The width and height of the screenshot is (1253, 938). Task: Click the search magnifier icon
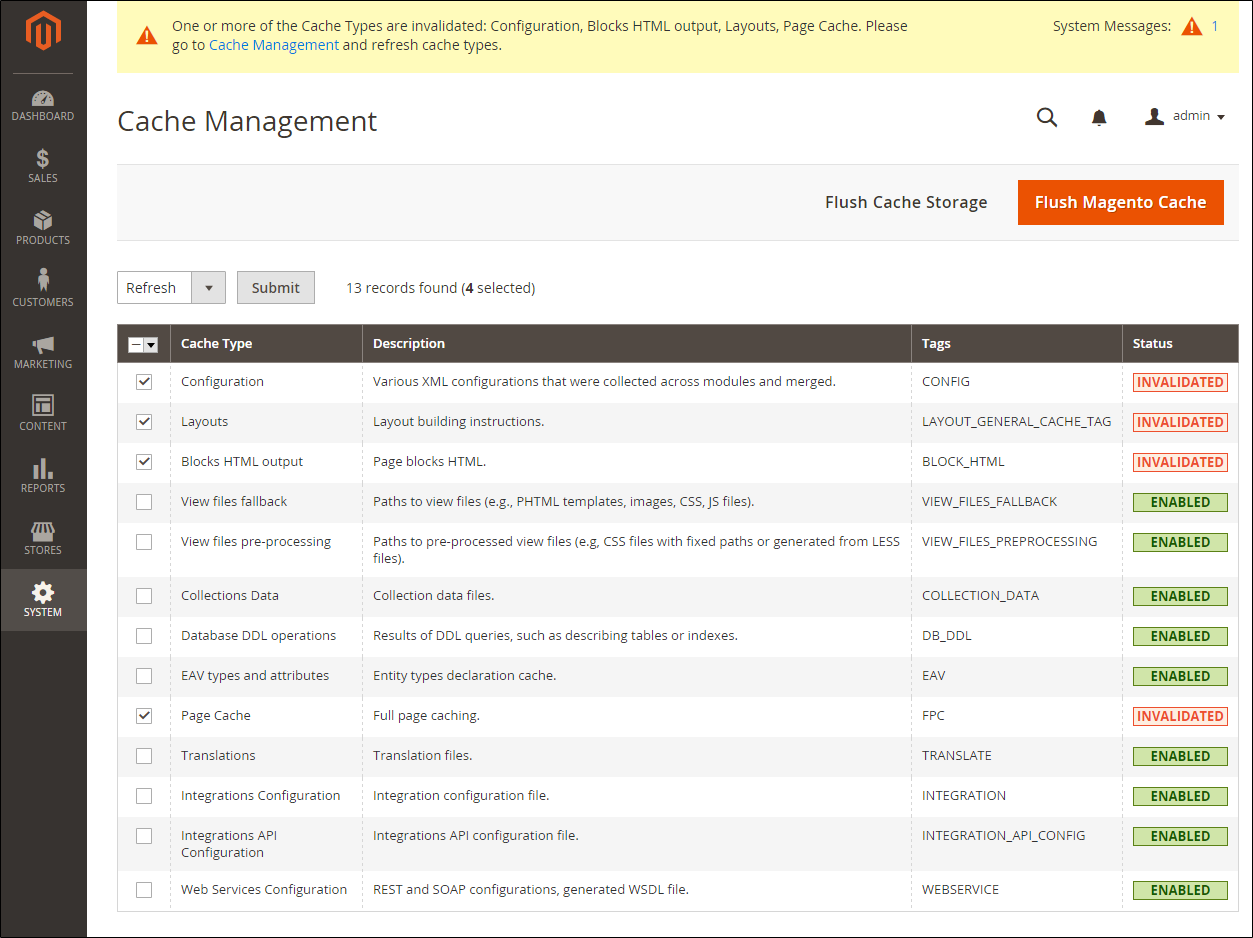[1047, 117]
